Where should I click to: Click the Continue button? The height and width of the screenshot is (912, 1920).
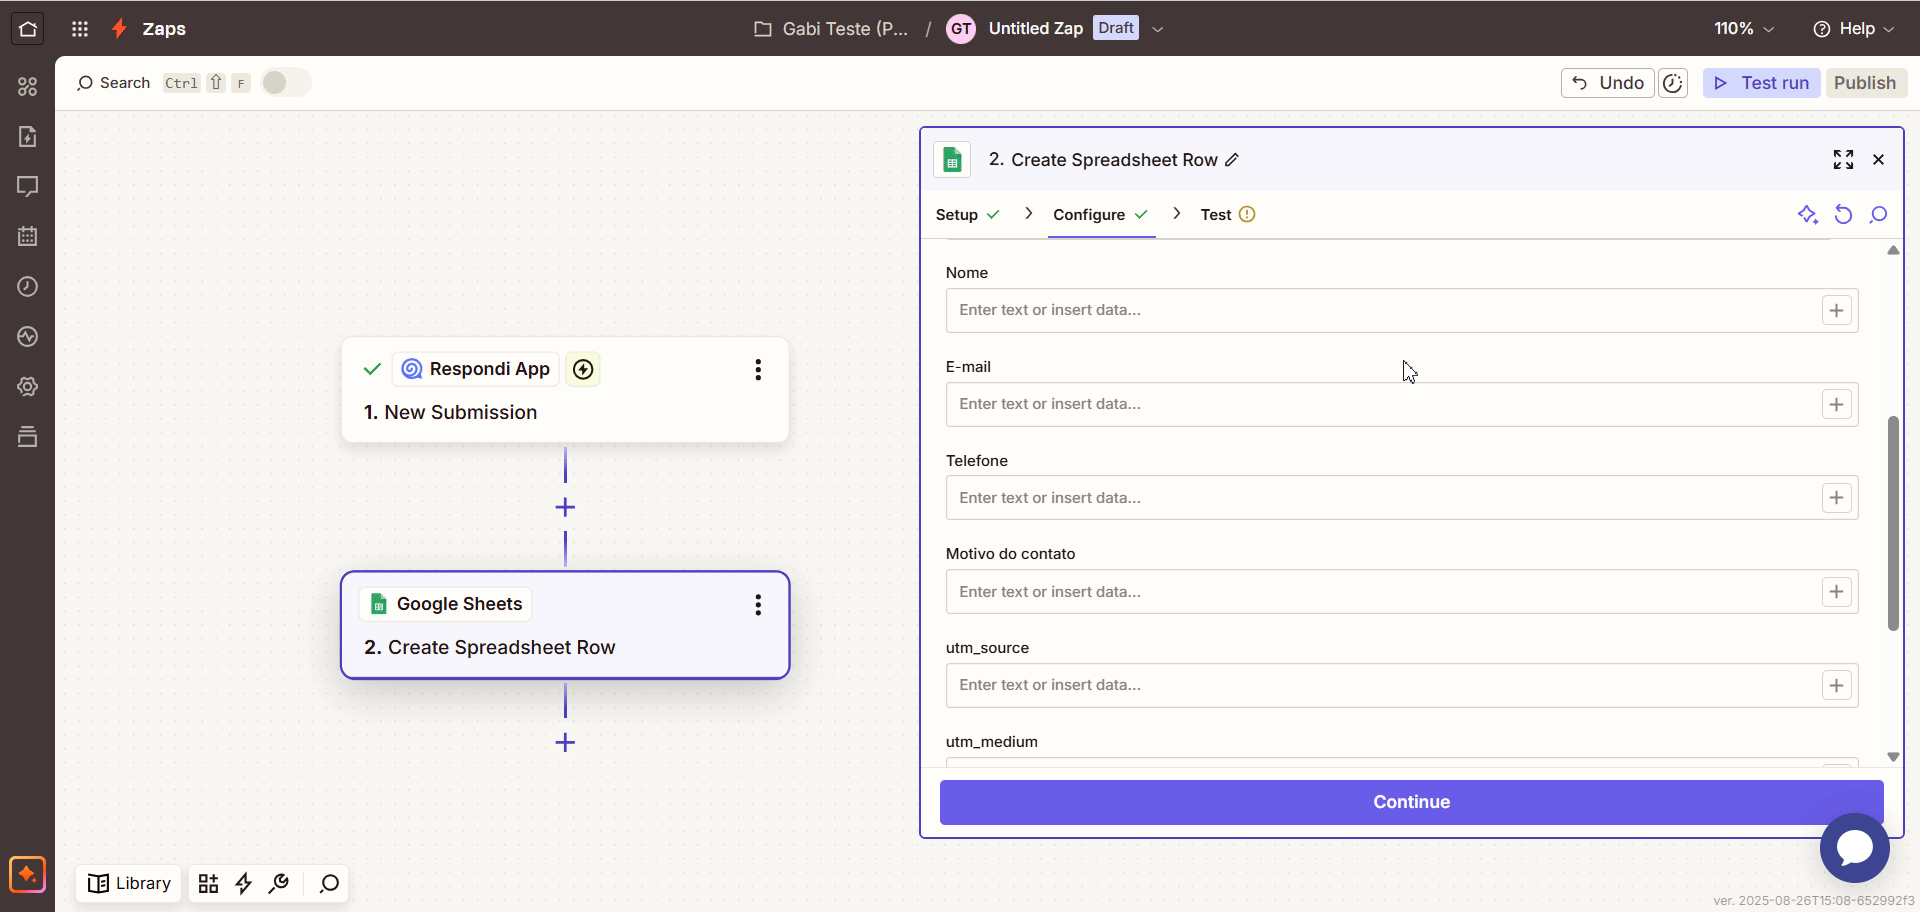pos(1411,802)
